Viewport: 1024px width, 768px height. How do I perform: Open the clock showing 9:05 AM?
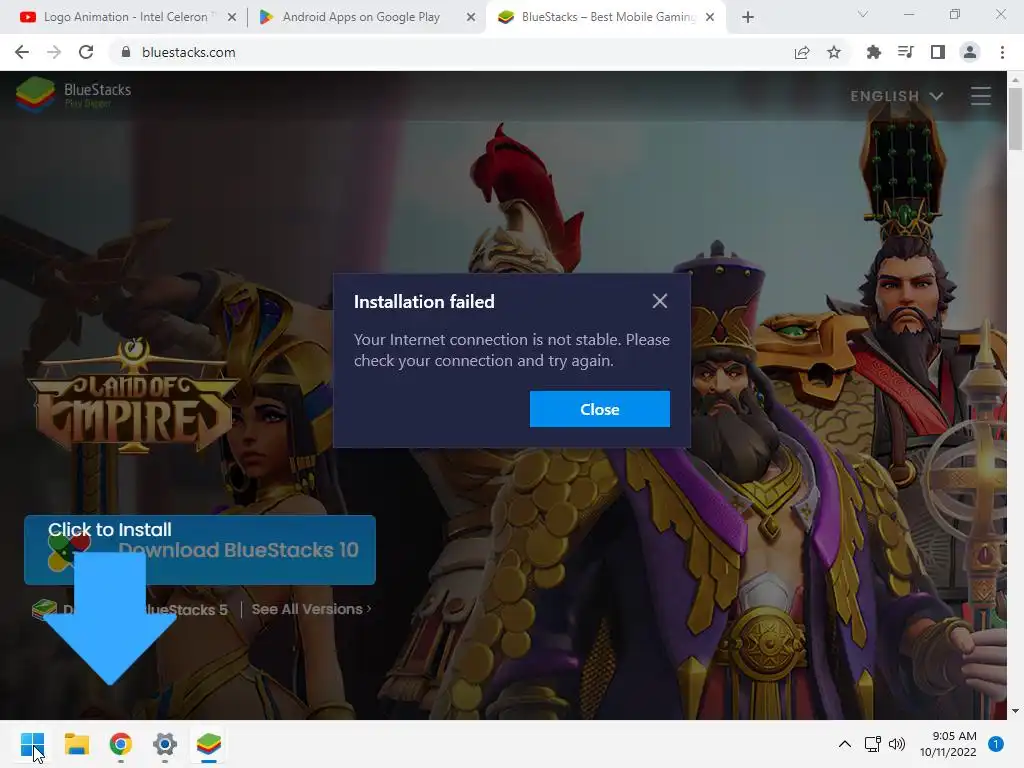(948, 744)
